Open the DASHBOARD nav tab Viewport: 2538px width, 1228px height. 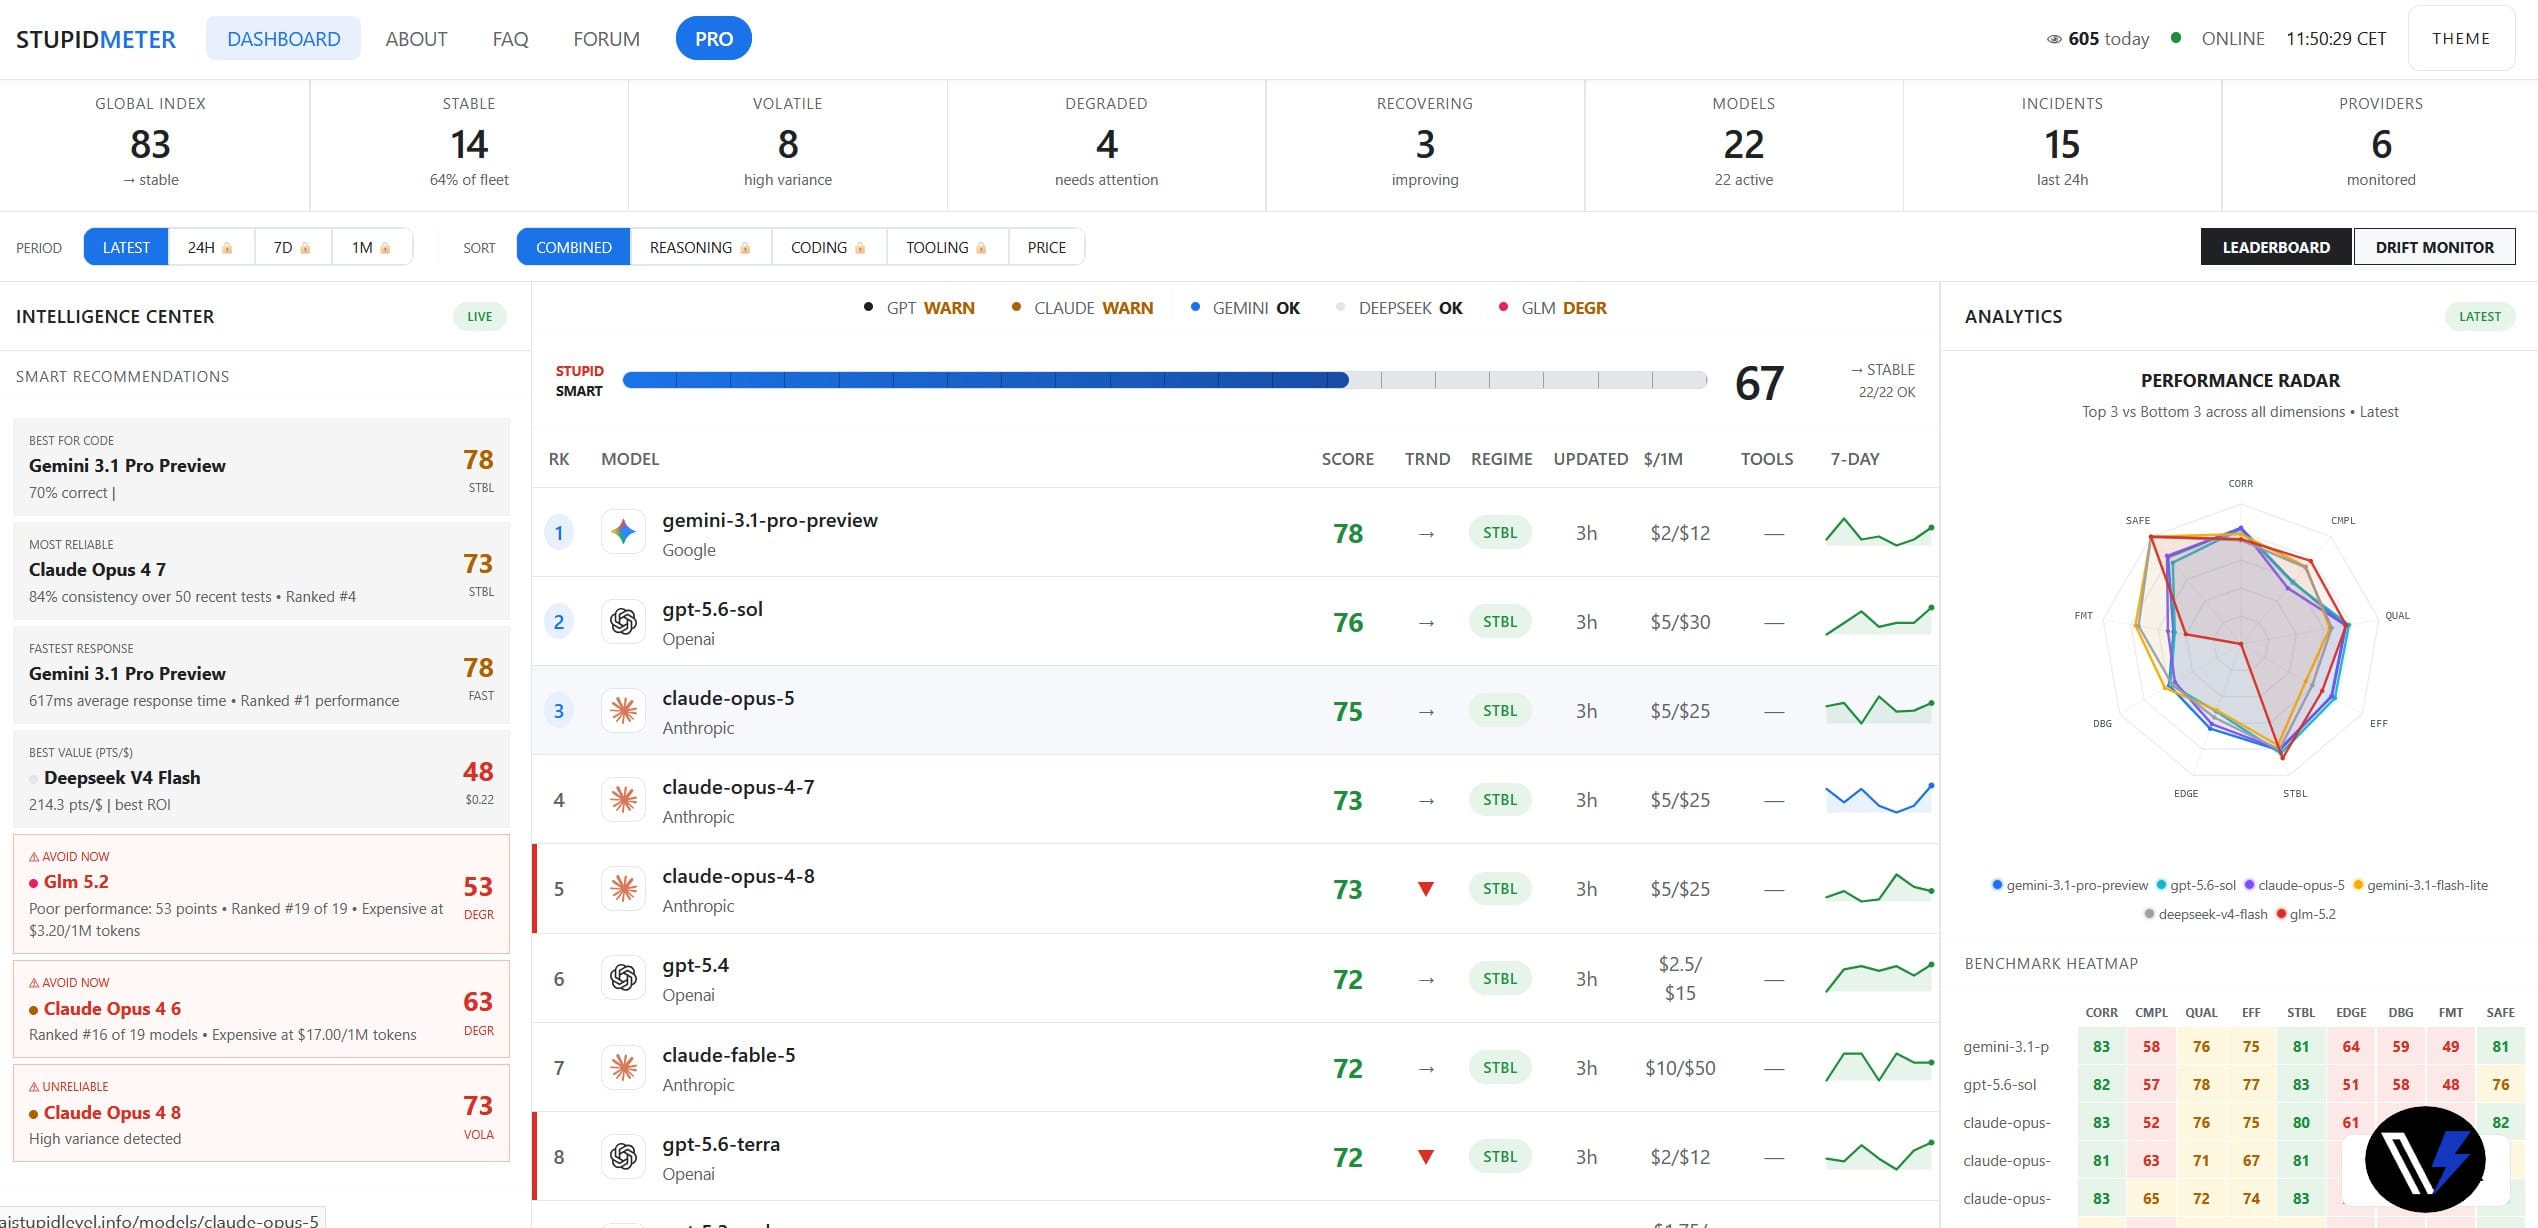click(x=283, y=39)
